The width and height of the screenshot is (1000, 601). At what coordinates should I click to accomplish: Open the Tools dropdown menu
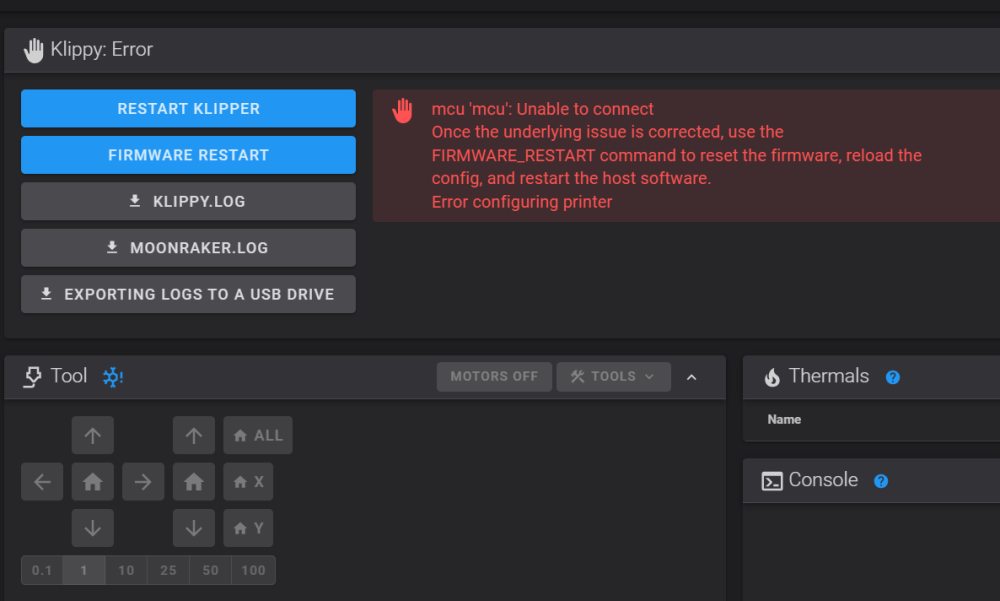point(614,376)
